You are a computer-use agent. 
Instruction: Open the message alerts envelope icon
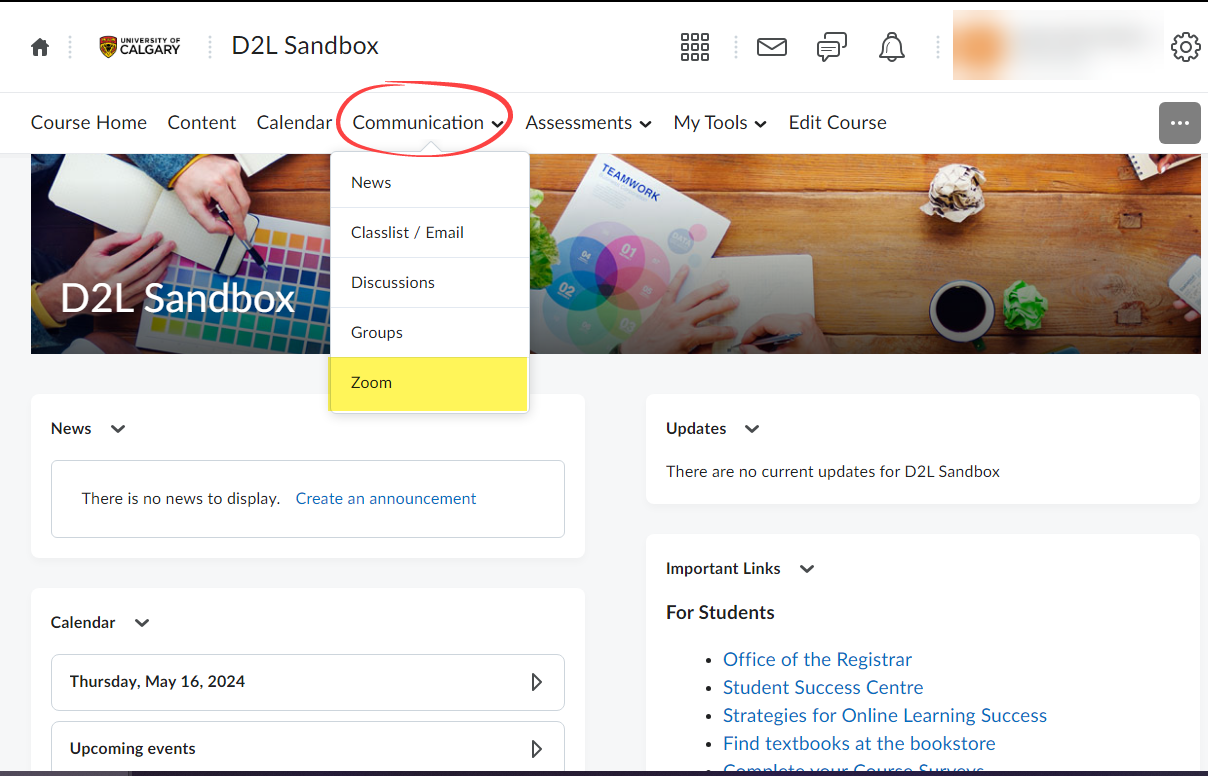pyautogui.click(x=772, y=47)
